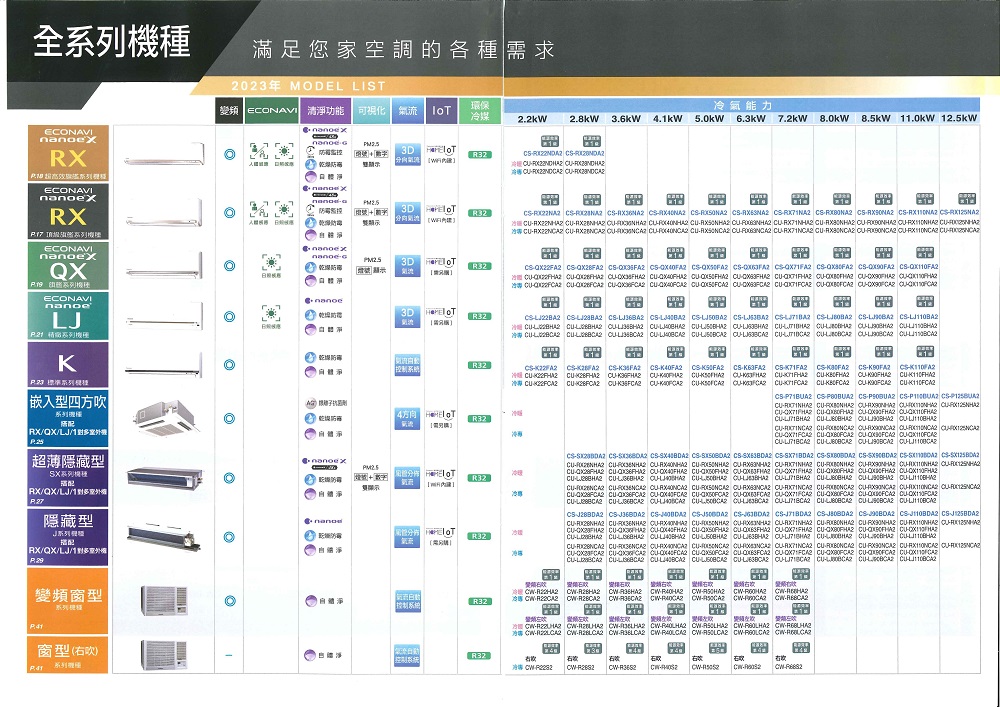Select the 2.2kW capacity column header
Image resolution: width=1000 pixels, height=707 pixels.
527,118
